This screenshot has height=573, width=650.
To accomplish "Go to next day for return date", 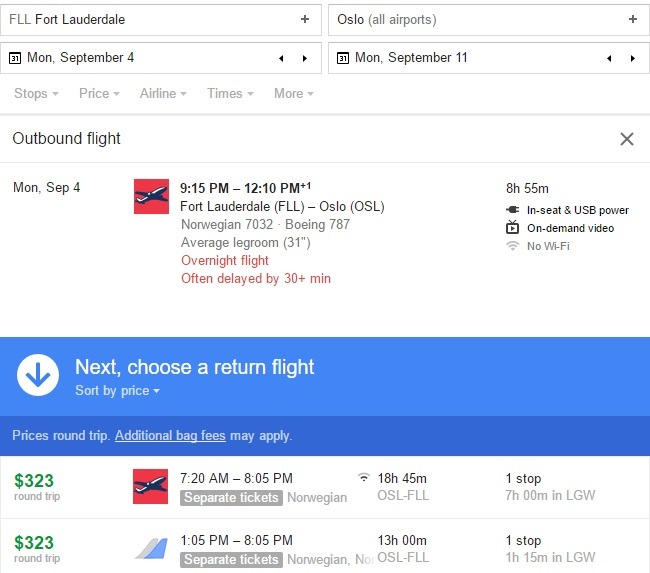I will point(633,58).
